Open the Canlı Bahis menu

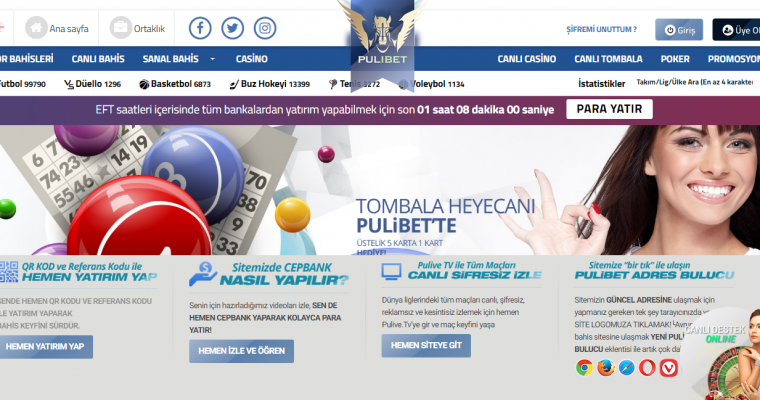point(98,59)
